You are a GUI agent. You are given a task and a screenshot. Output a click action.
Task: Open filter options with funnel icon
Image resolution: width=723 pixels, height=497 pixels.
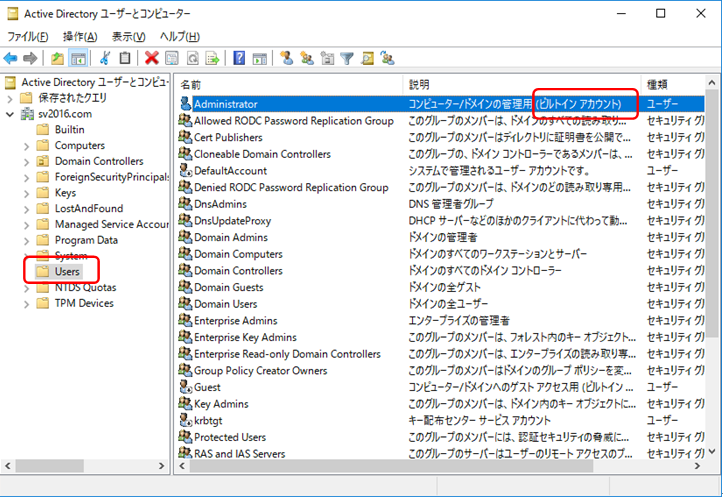347,59
